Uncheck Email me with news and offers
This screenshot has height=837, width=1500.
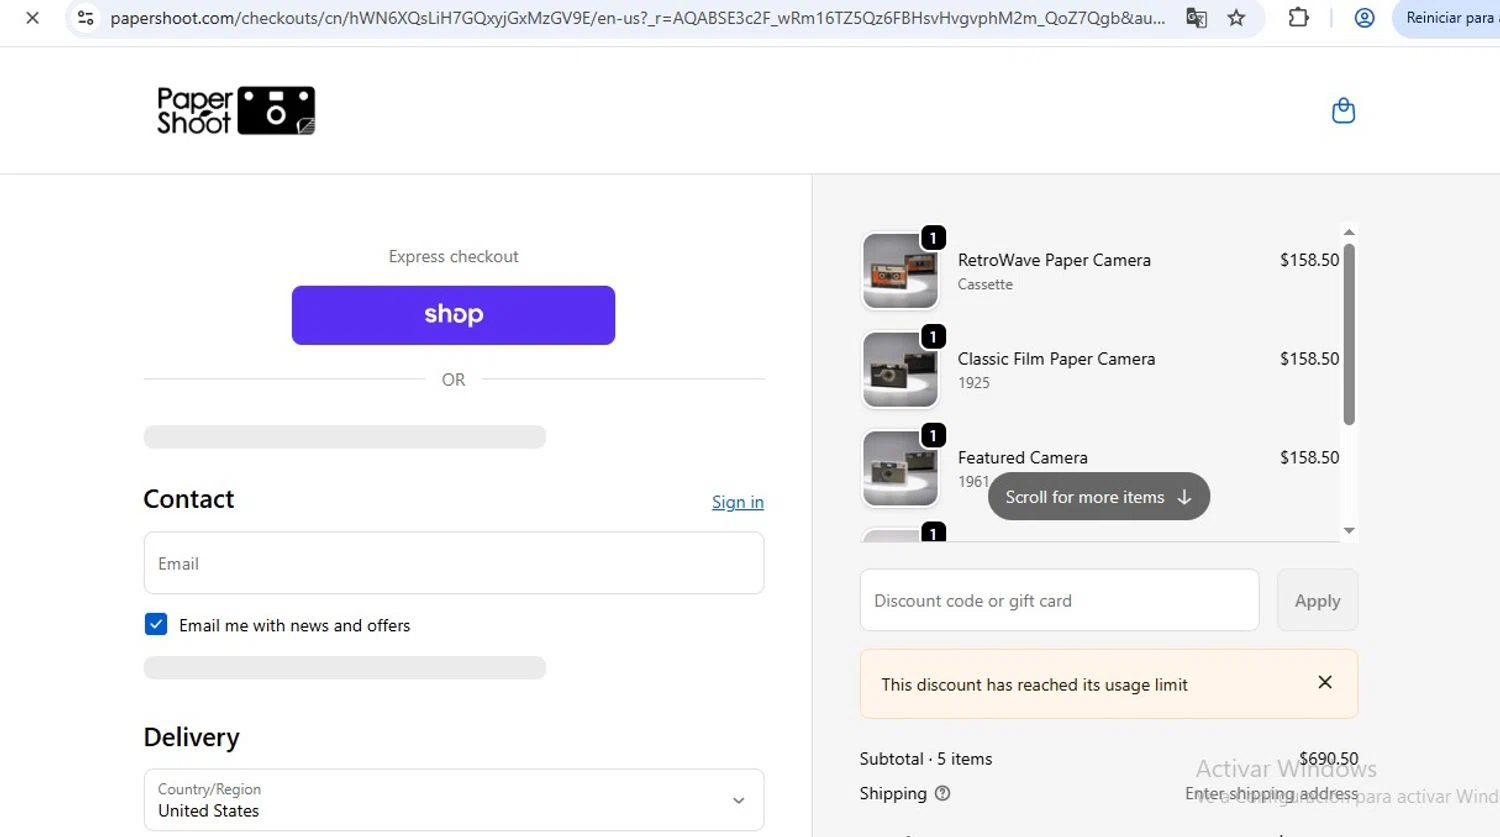click(x=156, y=625)
